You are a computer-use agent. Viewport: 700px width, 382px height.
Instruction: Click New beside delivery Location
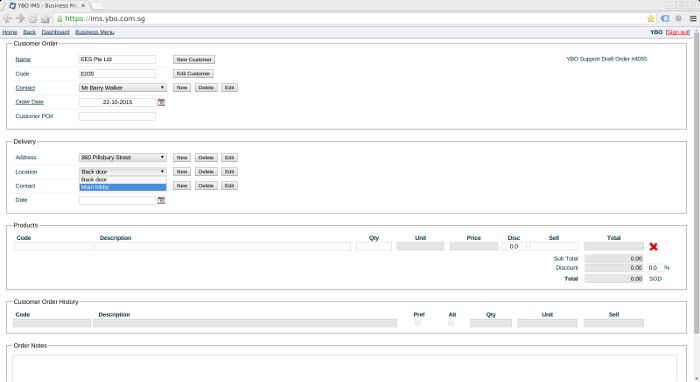pos(182,172)
